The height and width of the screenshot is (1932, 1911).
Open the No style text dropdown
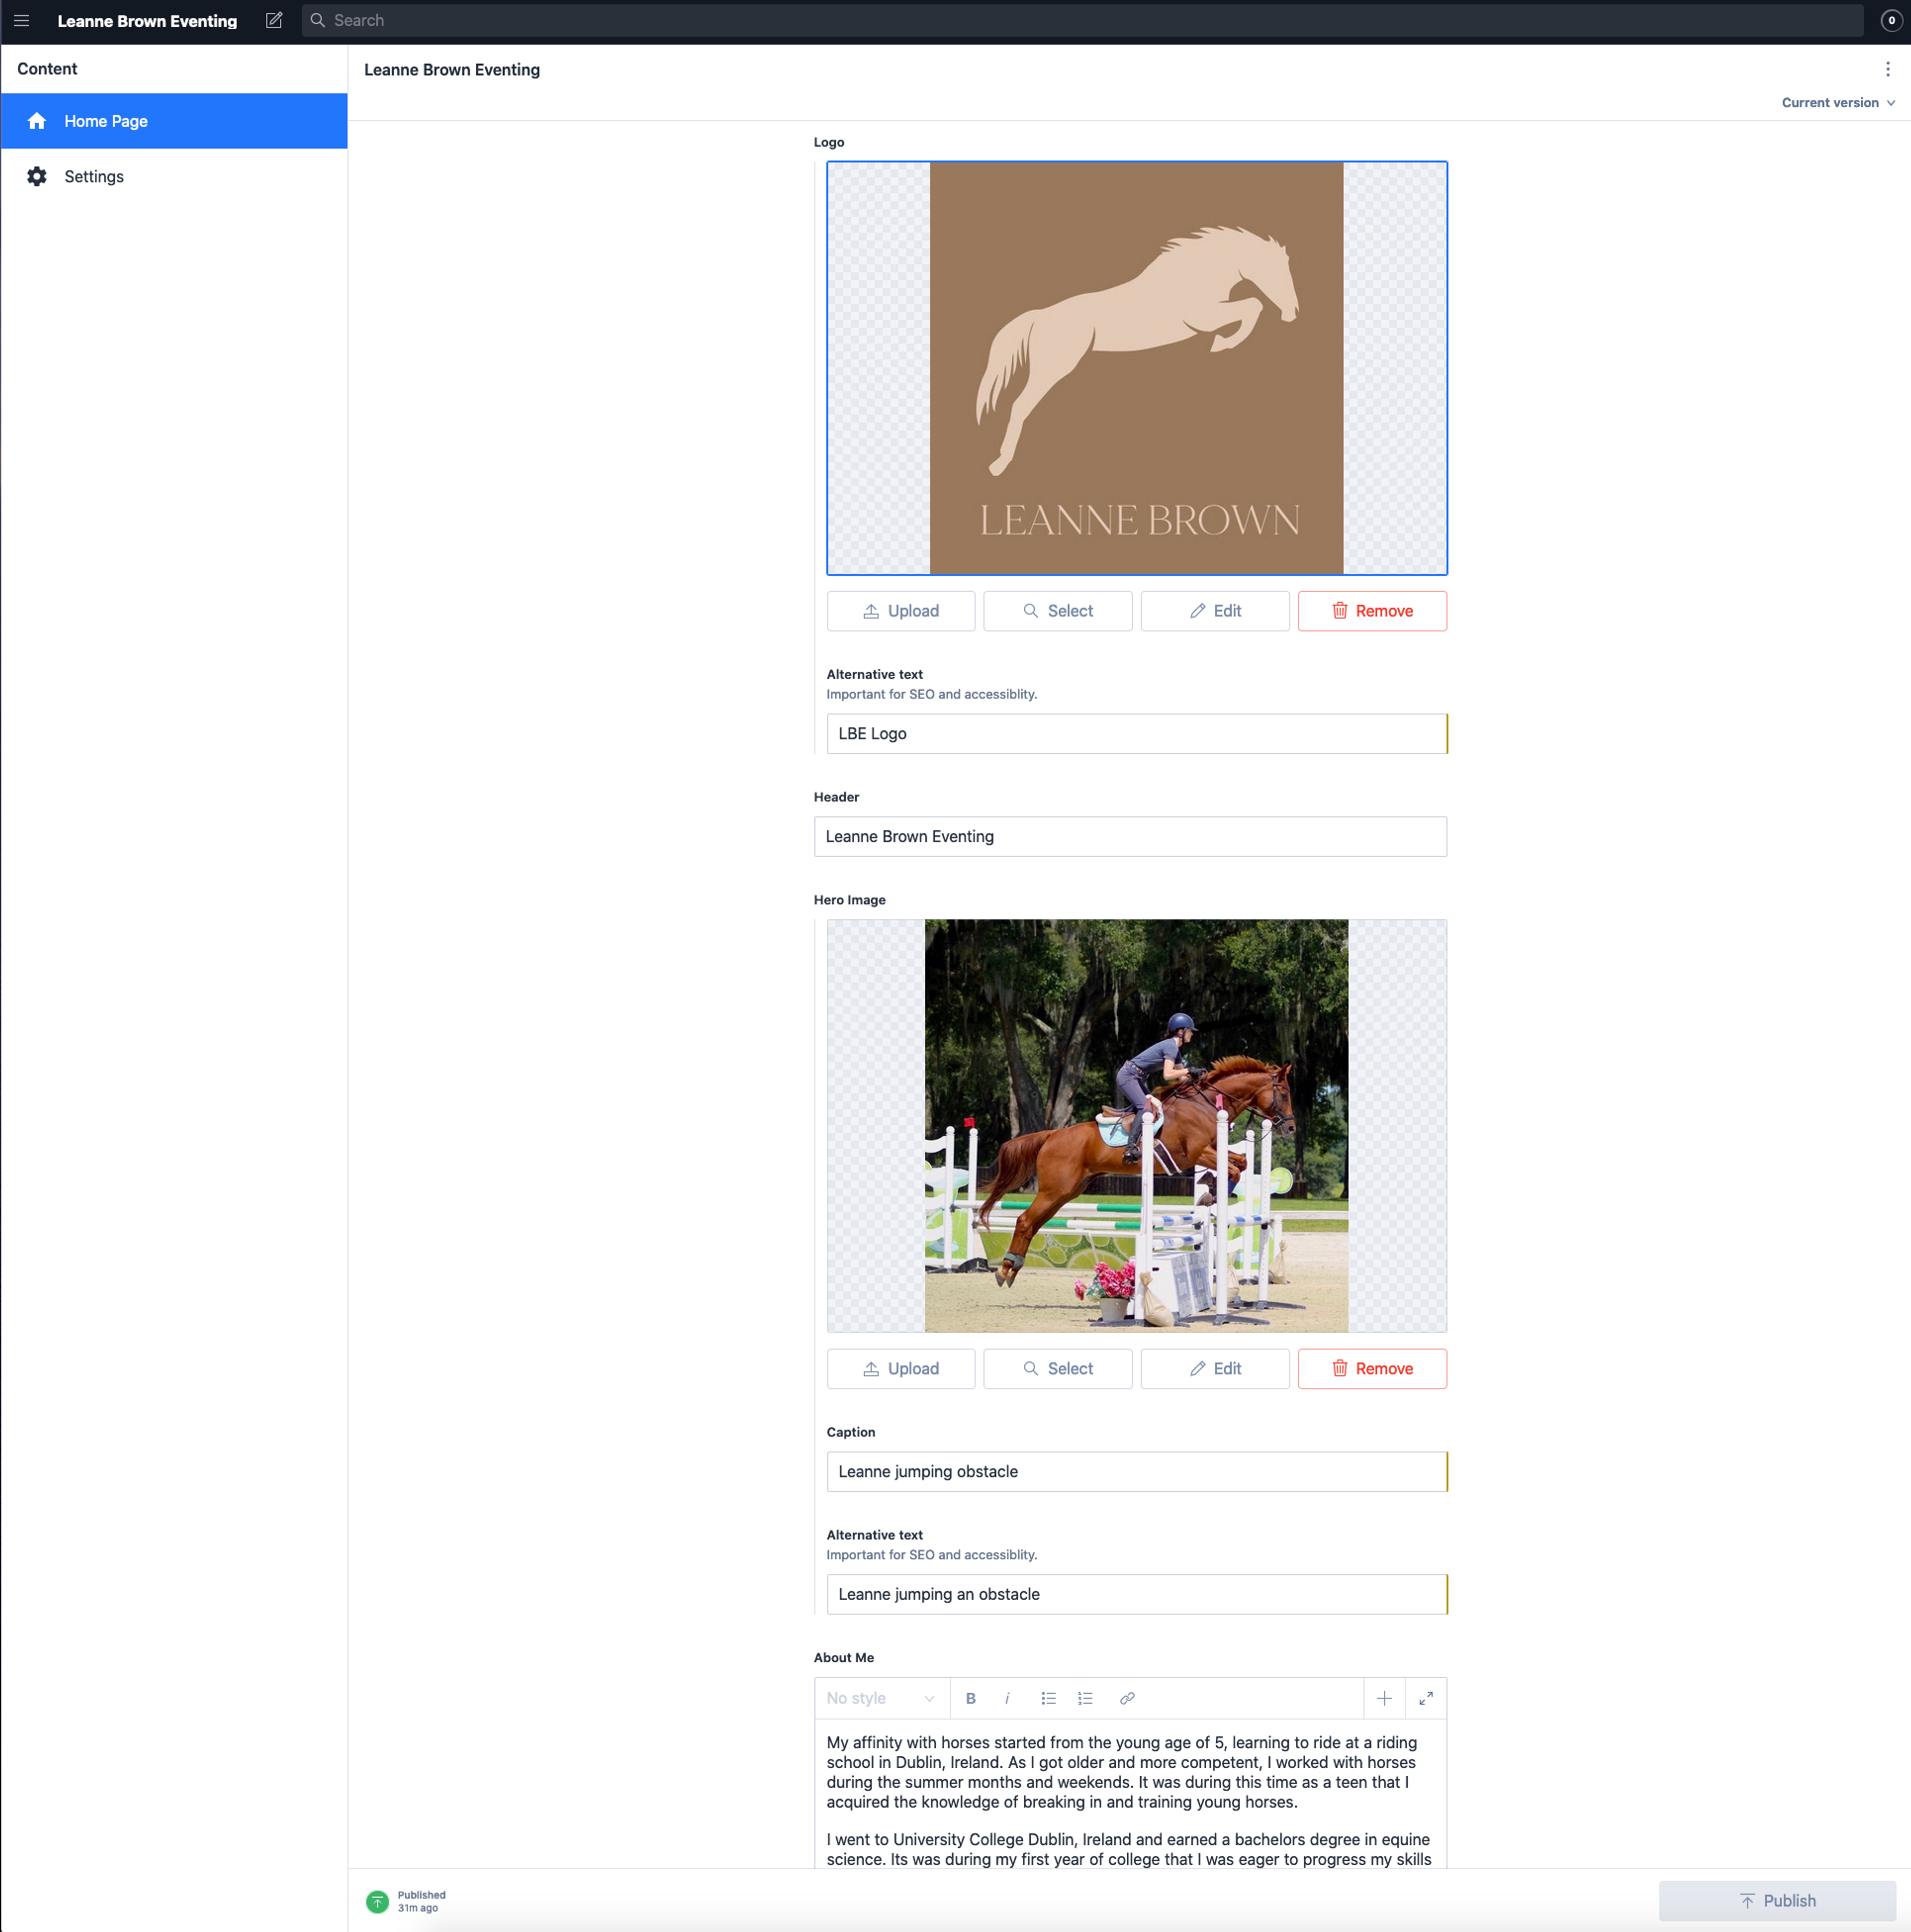880,1698
